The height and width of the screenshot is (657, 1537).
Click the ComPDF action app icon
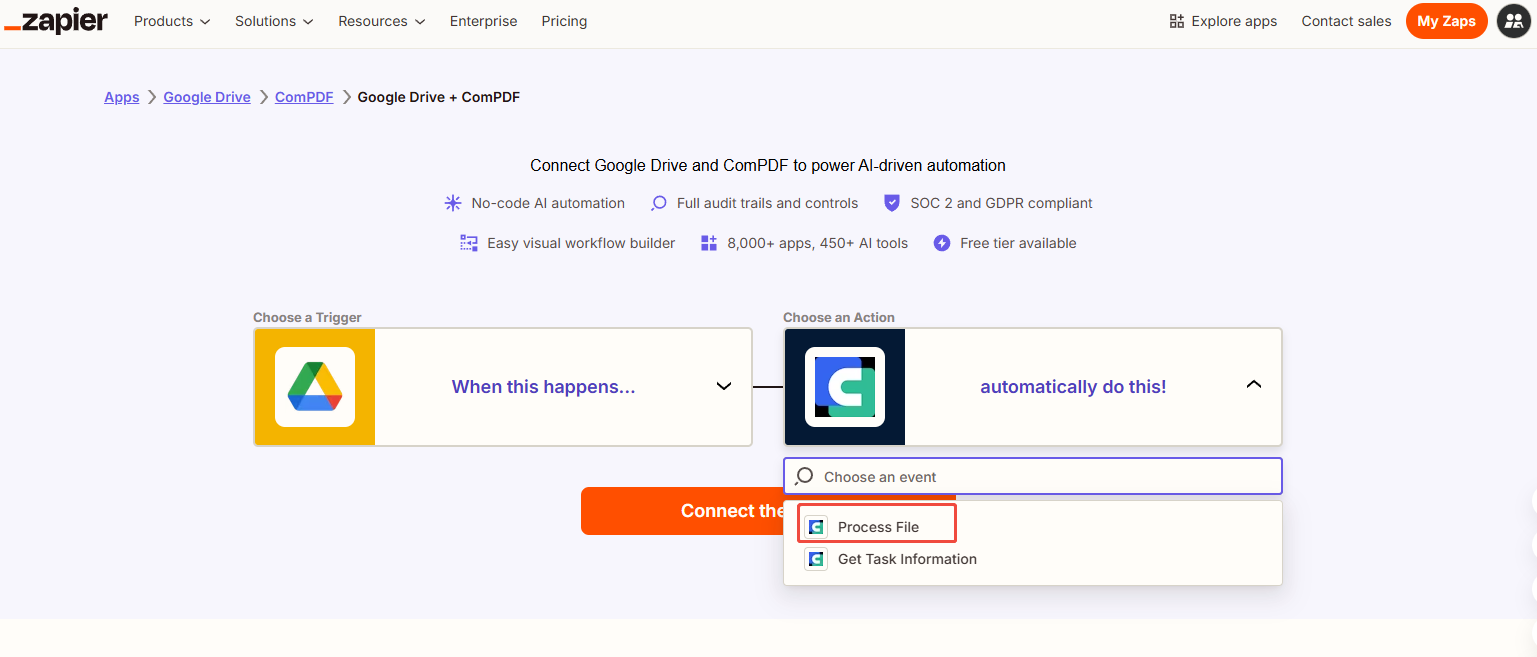(844, 387)
